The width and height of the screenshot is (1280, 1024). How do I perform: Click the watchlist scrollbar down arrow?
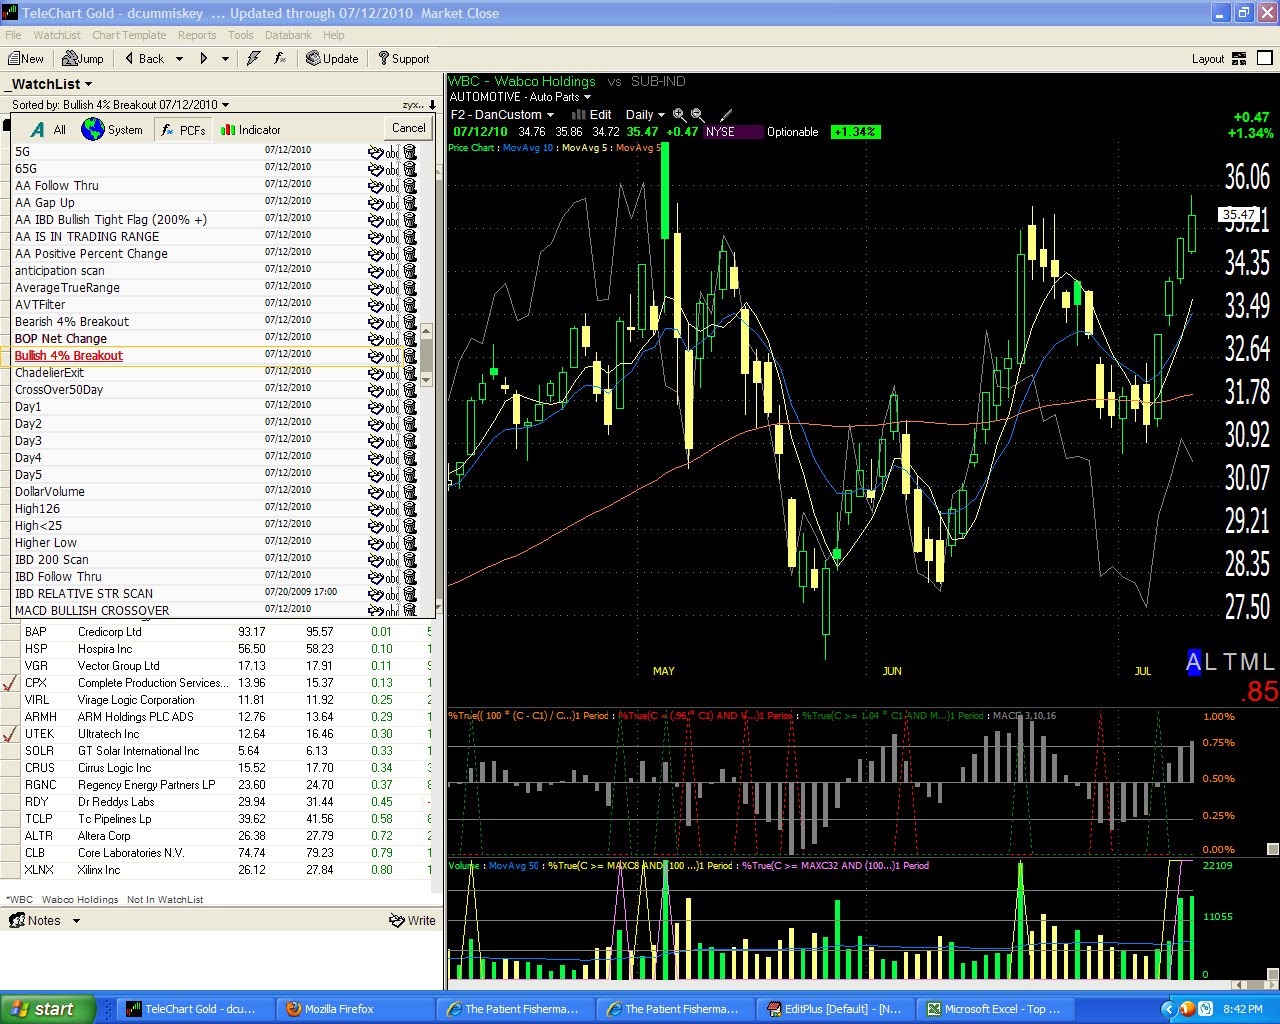pyautogui.click(x=426, y=378)
